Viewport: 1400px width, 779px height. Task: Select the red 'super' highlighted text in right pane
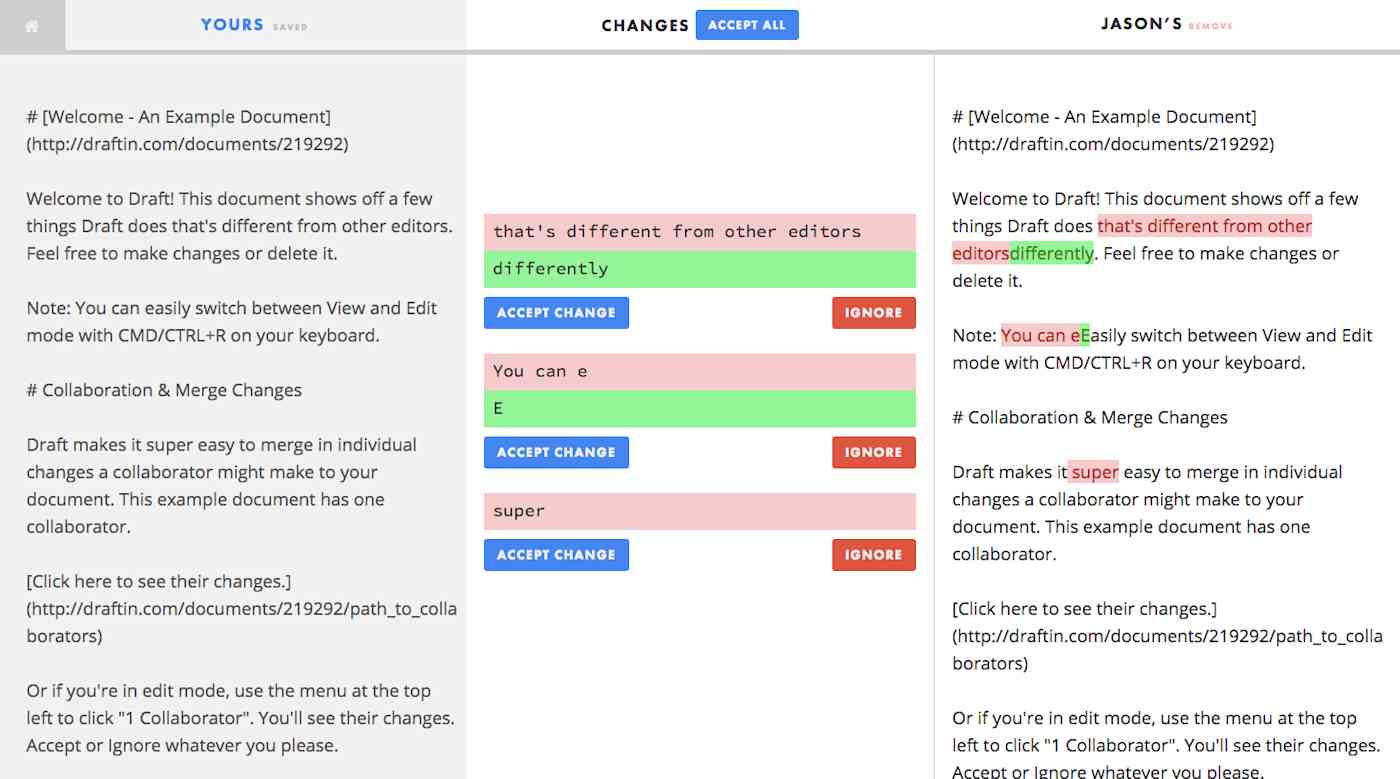click(x=1095, y=471)
